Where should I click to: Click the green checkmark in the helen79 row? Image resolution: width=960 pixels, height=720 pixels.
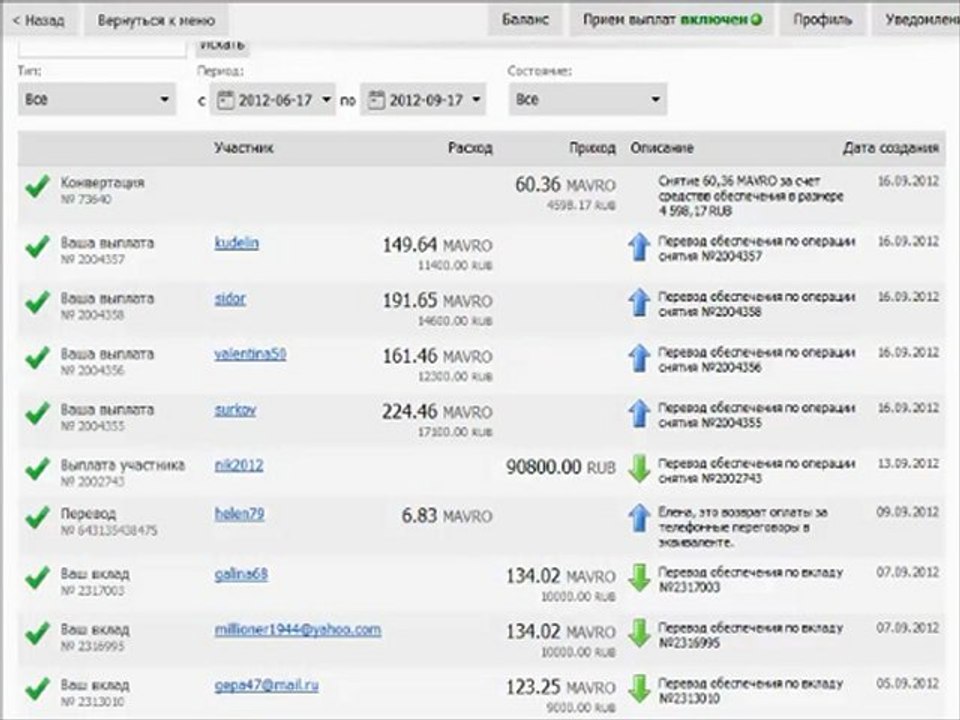click(37, 518)
